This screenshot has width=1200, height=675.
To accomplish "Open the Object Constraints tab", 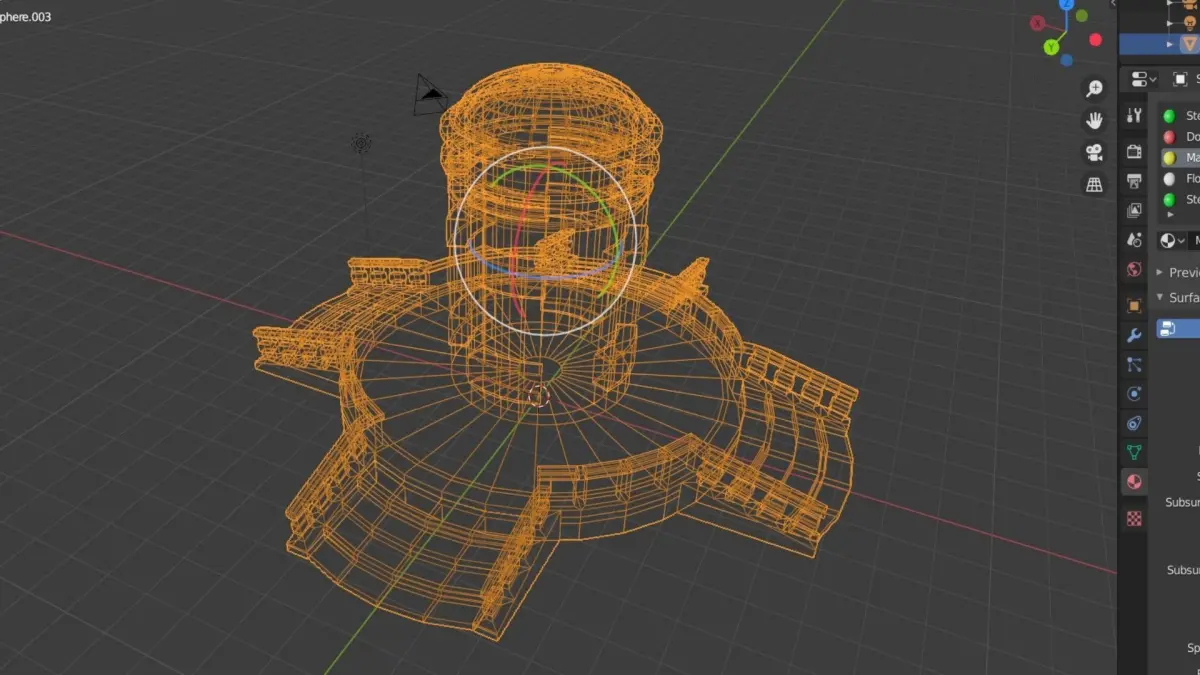I will pos(1134,423).
